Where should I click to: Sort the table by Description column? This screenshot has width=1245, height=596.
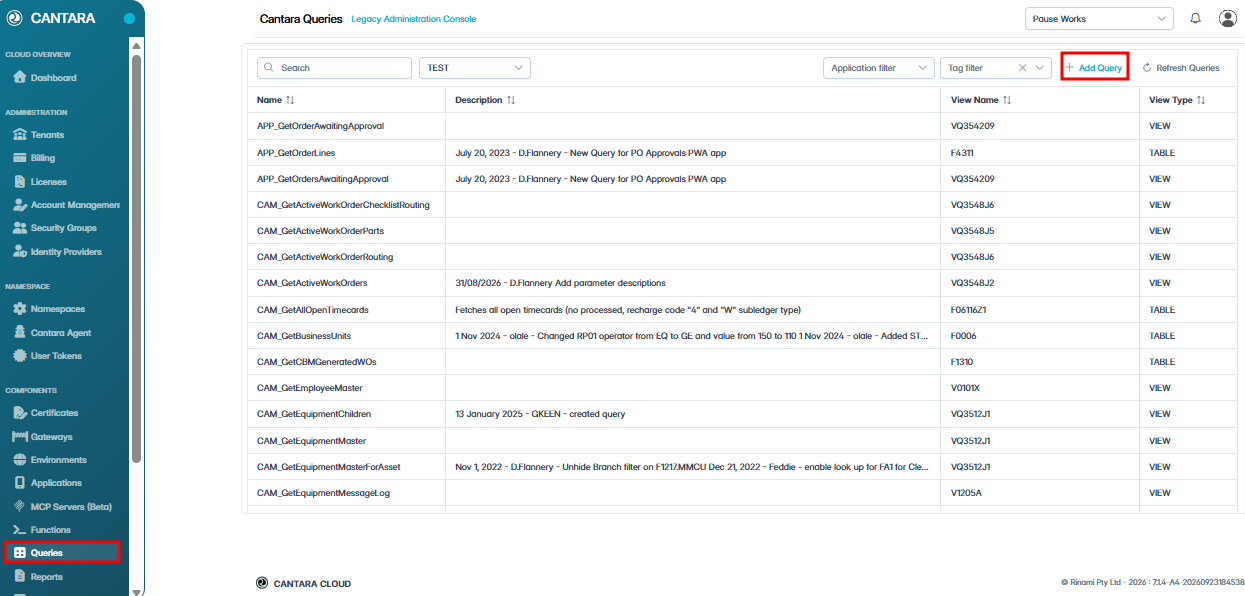pyautogui.click(x=511, y=100)
